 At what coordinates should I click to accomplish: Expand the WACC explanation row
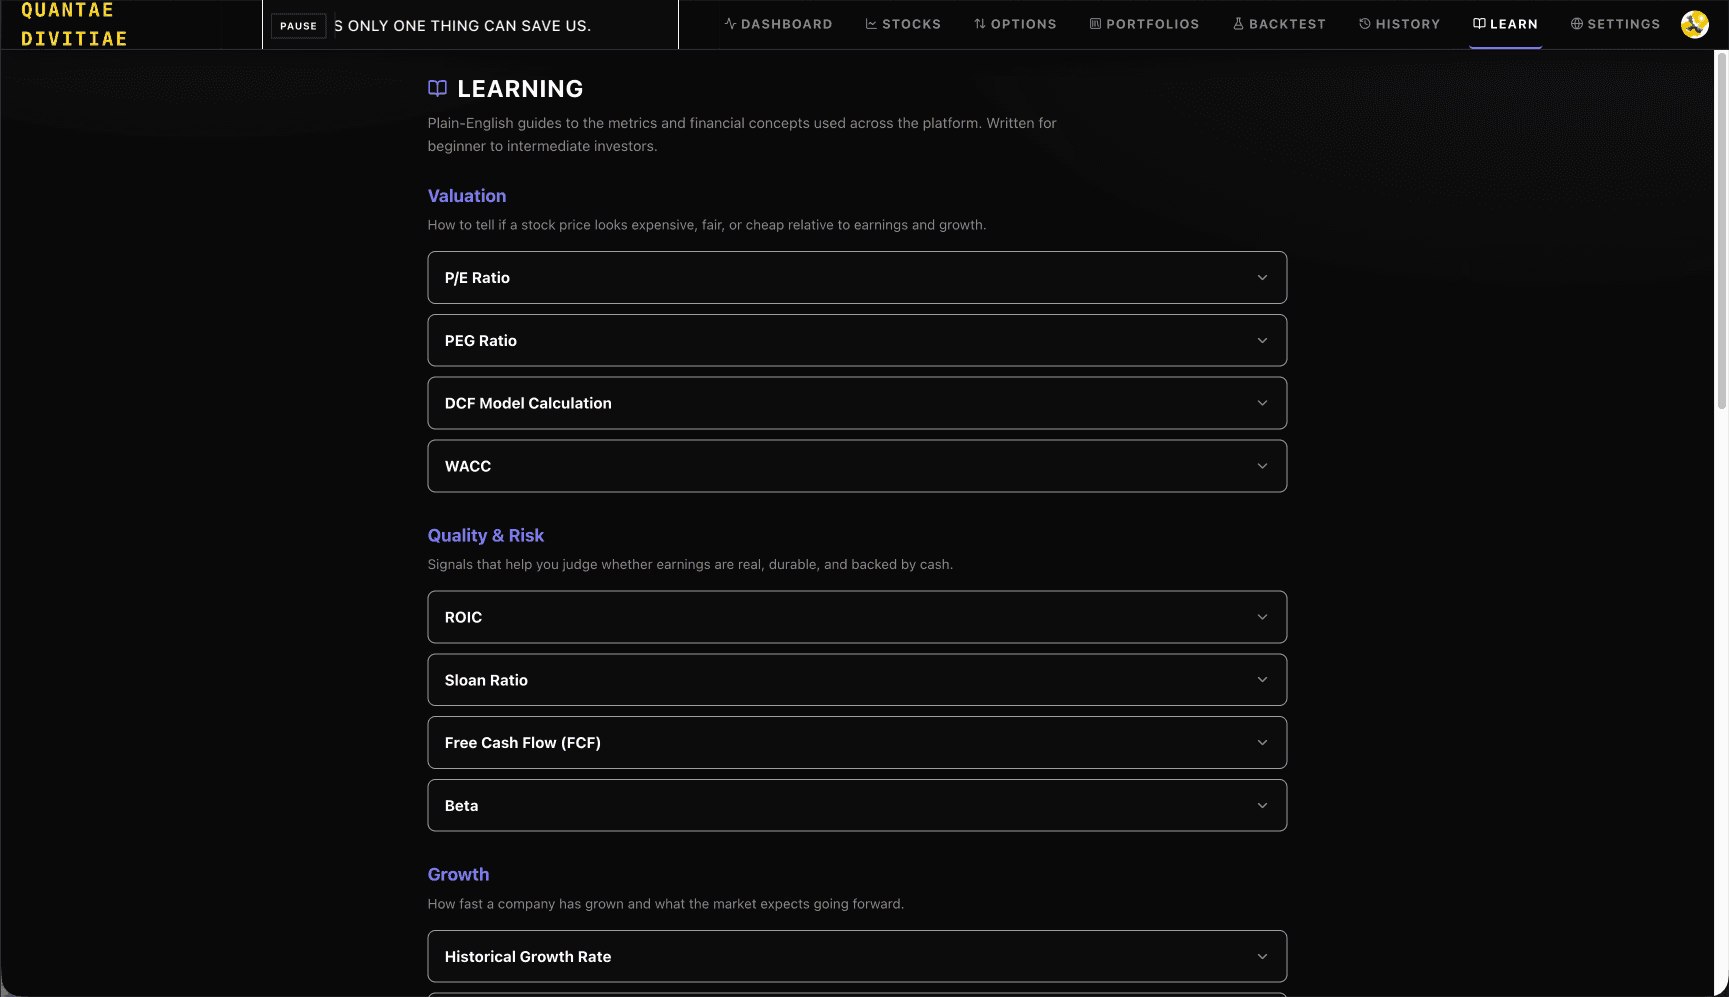857,466
